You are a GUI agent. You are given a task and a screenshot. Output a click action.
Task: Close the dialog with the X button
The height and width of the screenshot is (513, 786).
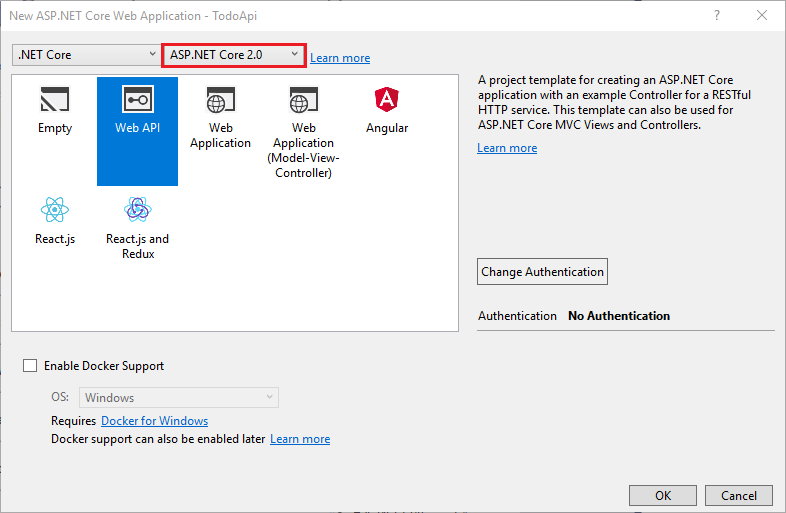[762, 16]
